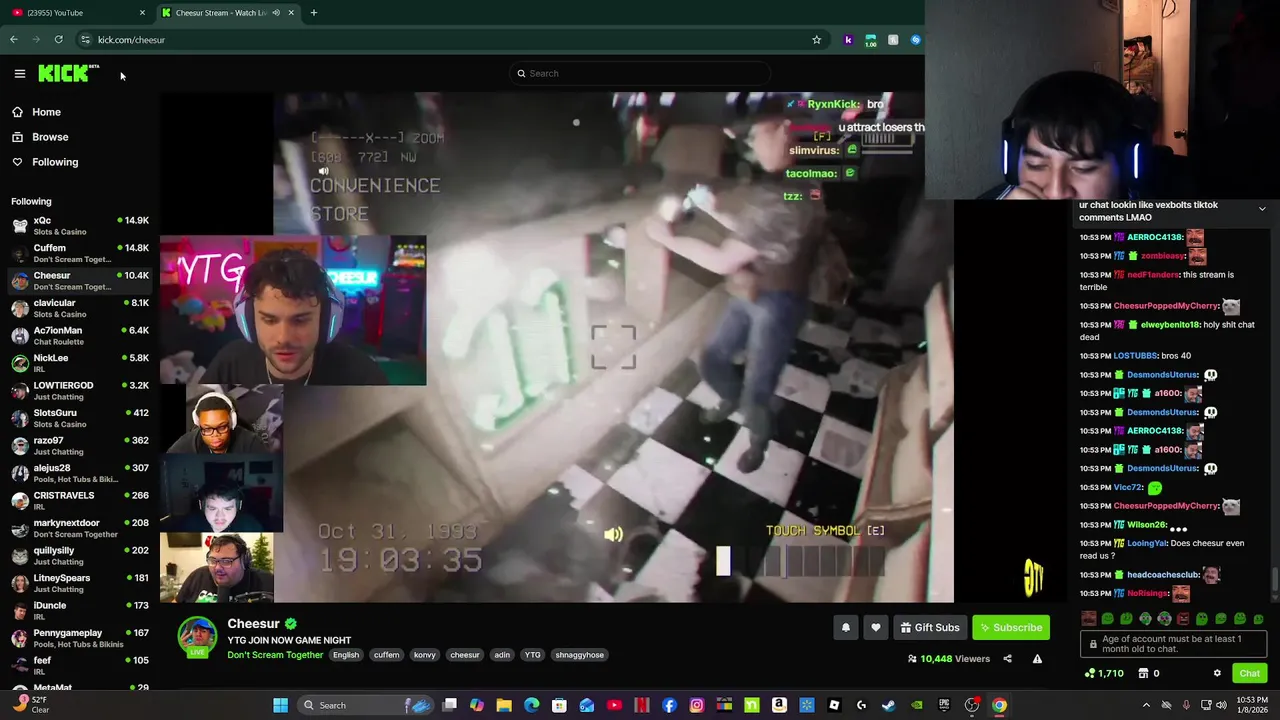The width and height of the screenshot is (1280, 720).
Task: Go back in browser history
Action: [x=14, y=40]
